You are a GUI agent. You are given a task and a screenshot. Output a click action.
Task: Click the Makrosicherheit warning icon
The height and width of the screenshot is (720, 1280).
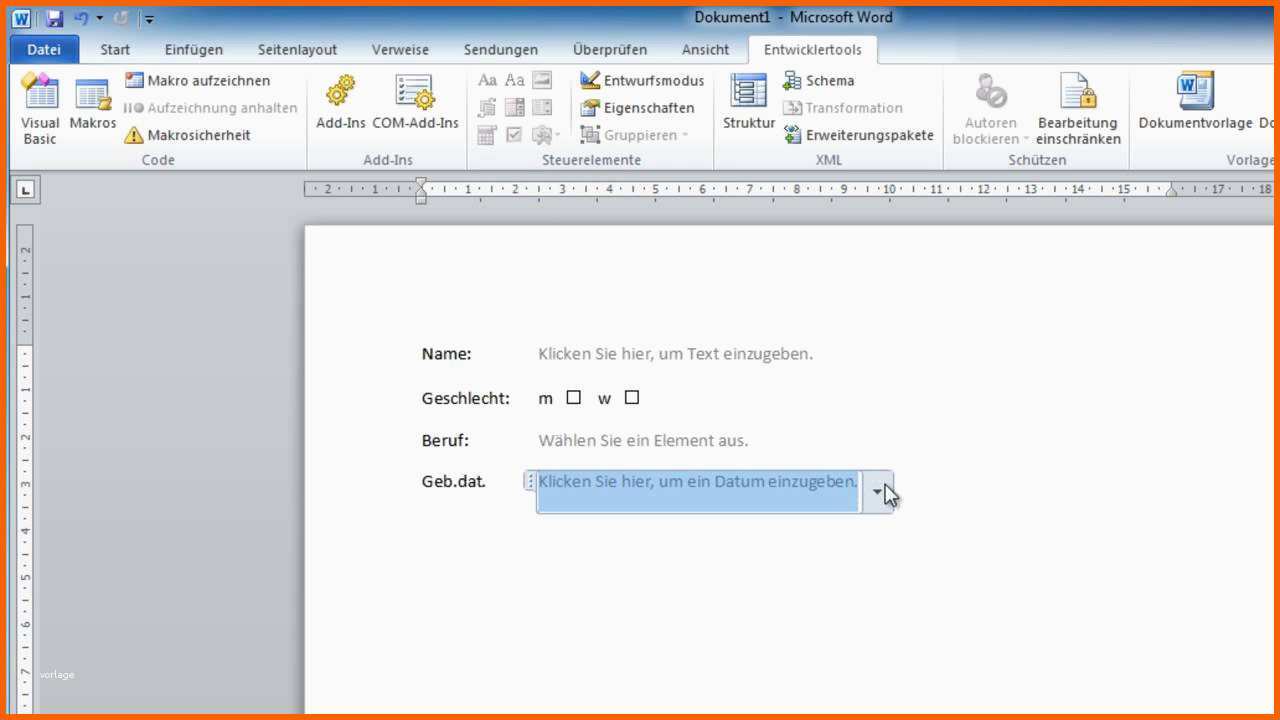coord(134,135)
